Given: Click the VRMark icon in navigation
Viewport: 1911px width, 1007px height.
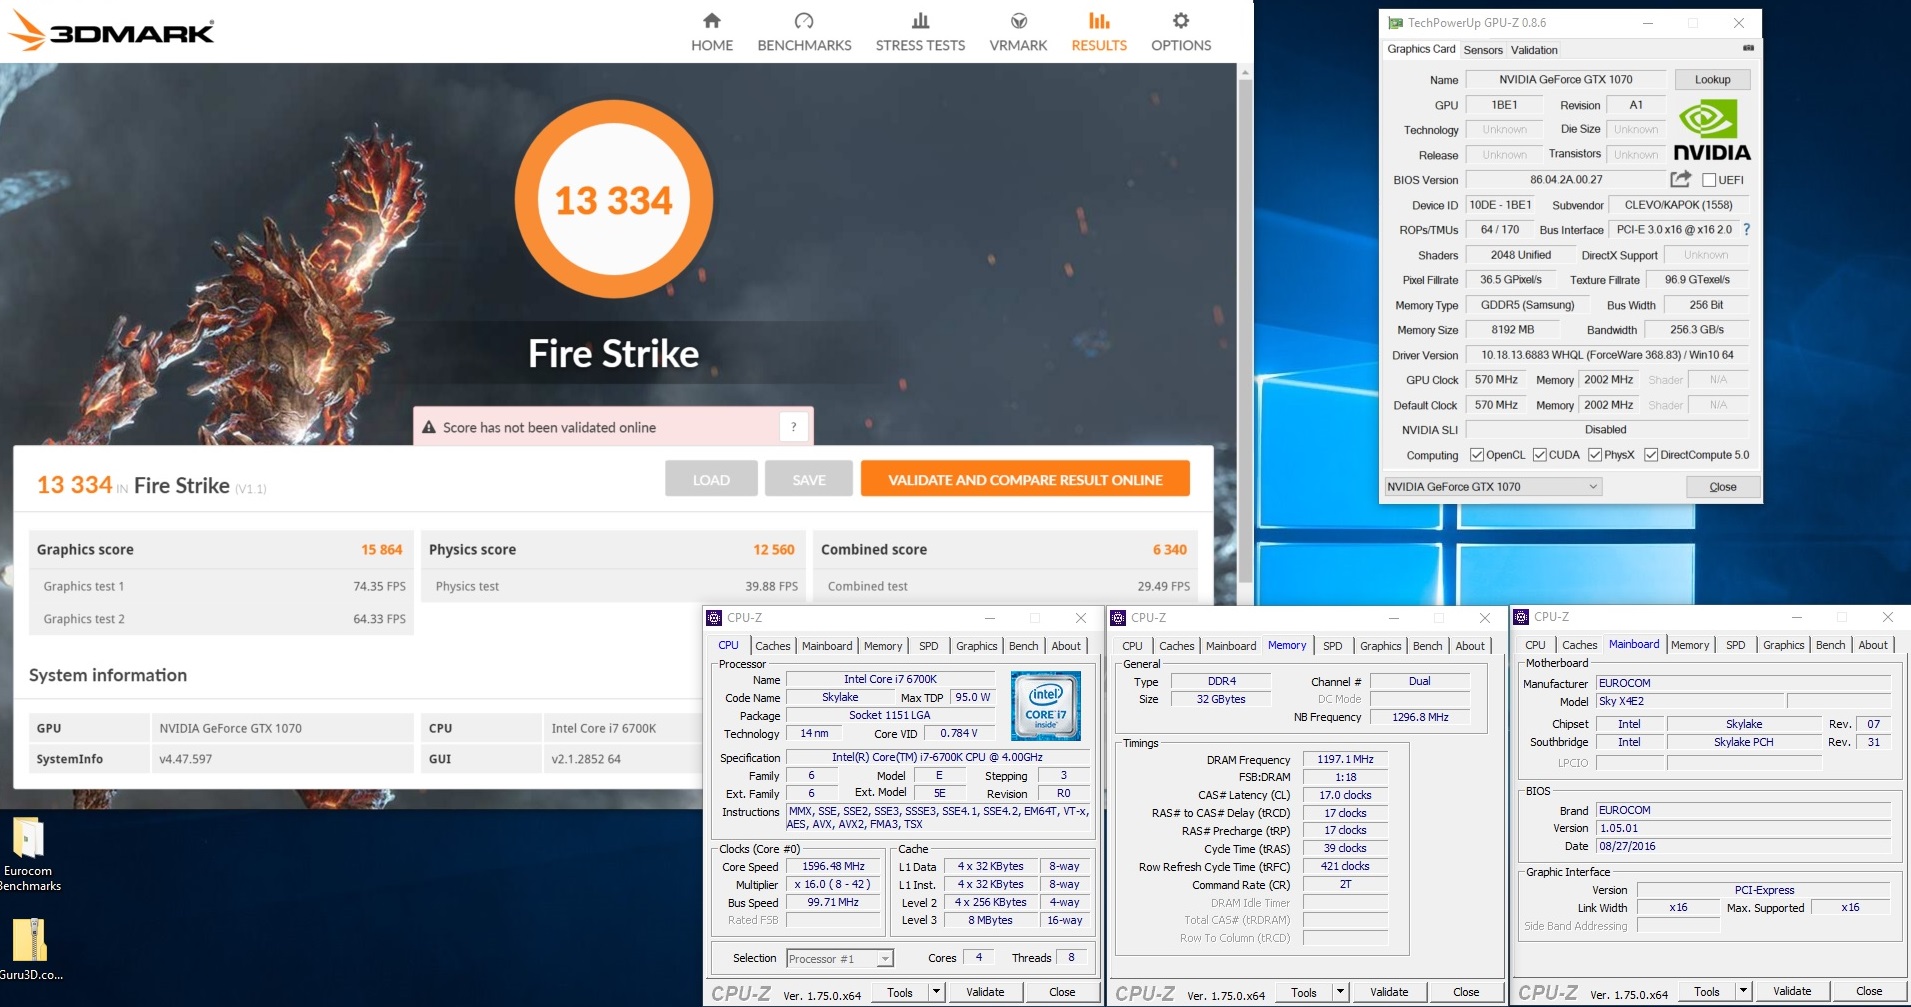Looking at the screenshot, I should tap(1018, 21).
